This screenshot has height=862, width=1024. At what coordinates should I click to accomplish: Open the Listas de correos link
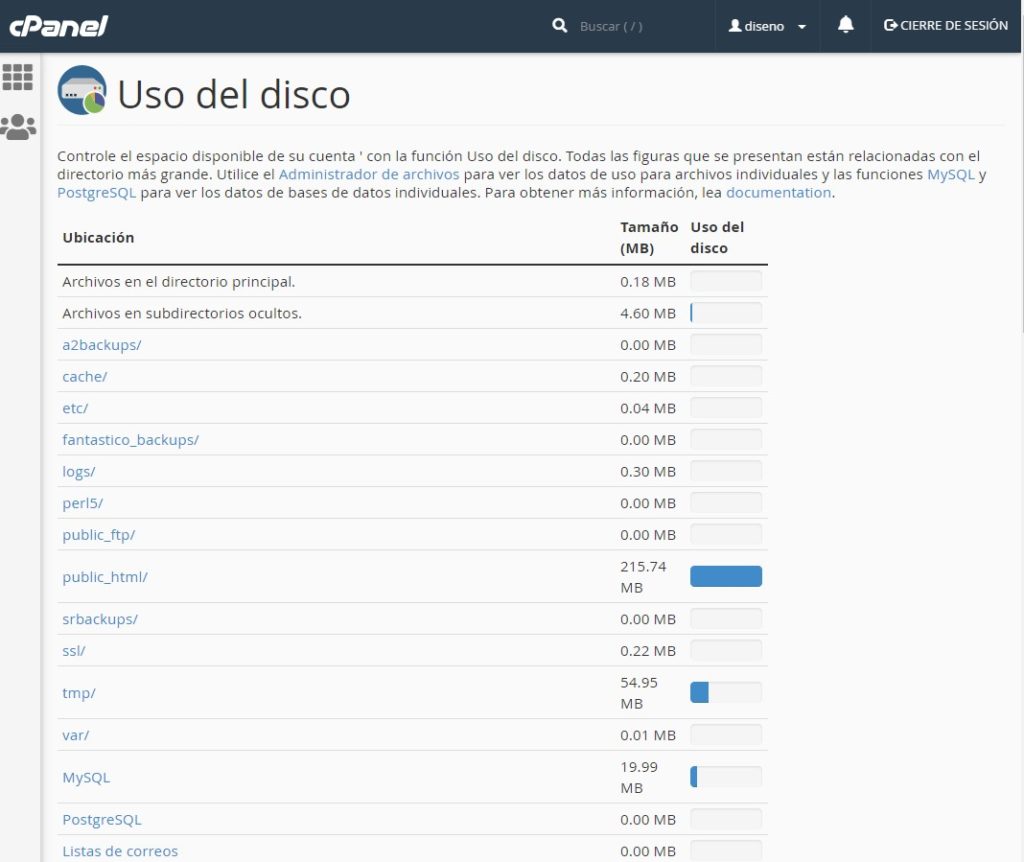coord(120,852)
